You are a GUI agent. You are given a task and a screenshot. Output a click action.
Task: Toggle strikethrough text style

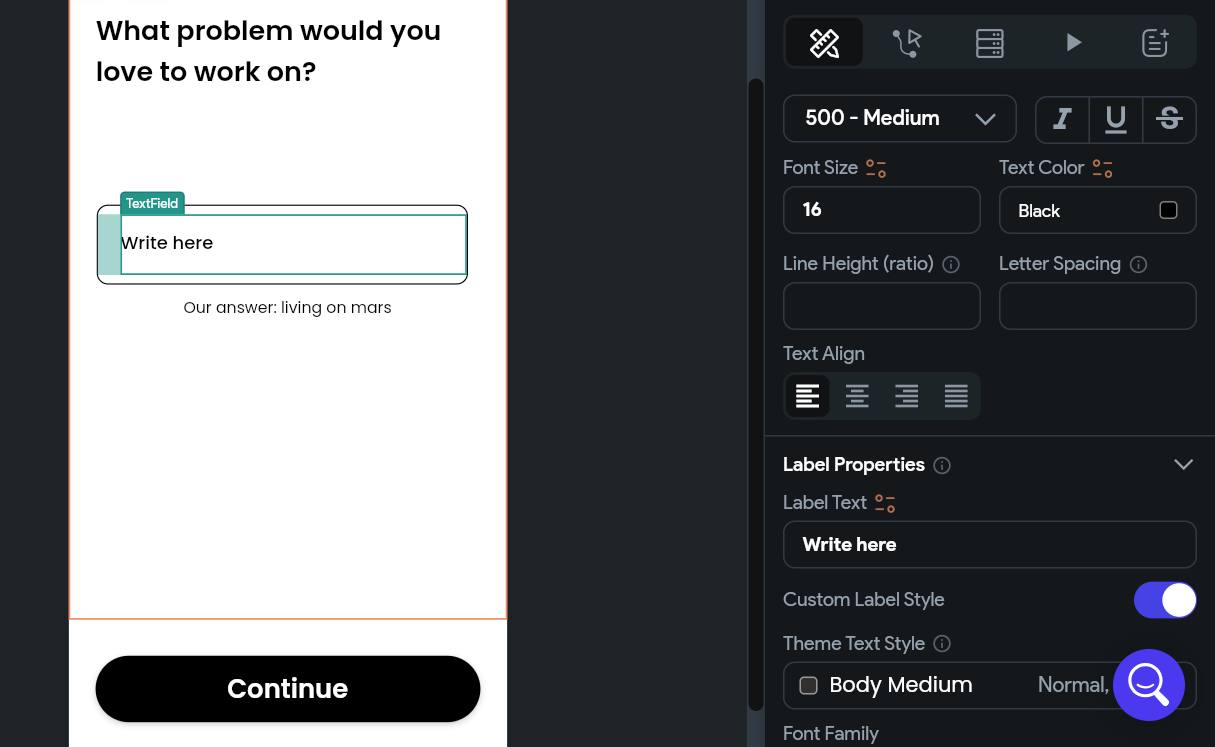point(1169,120)
